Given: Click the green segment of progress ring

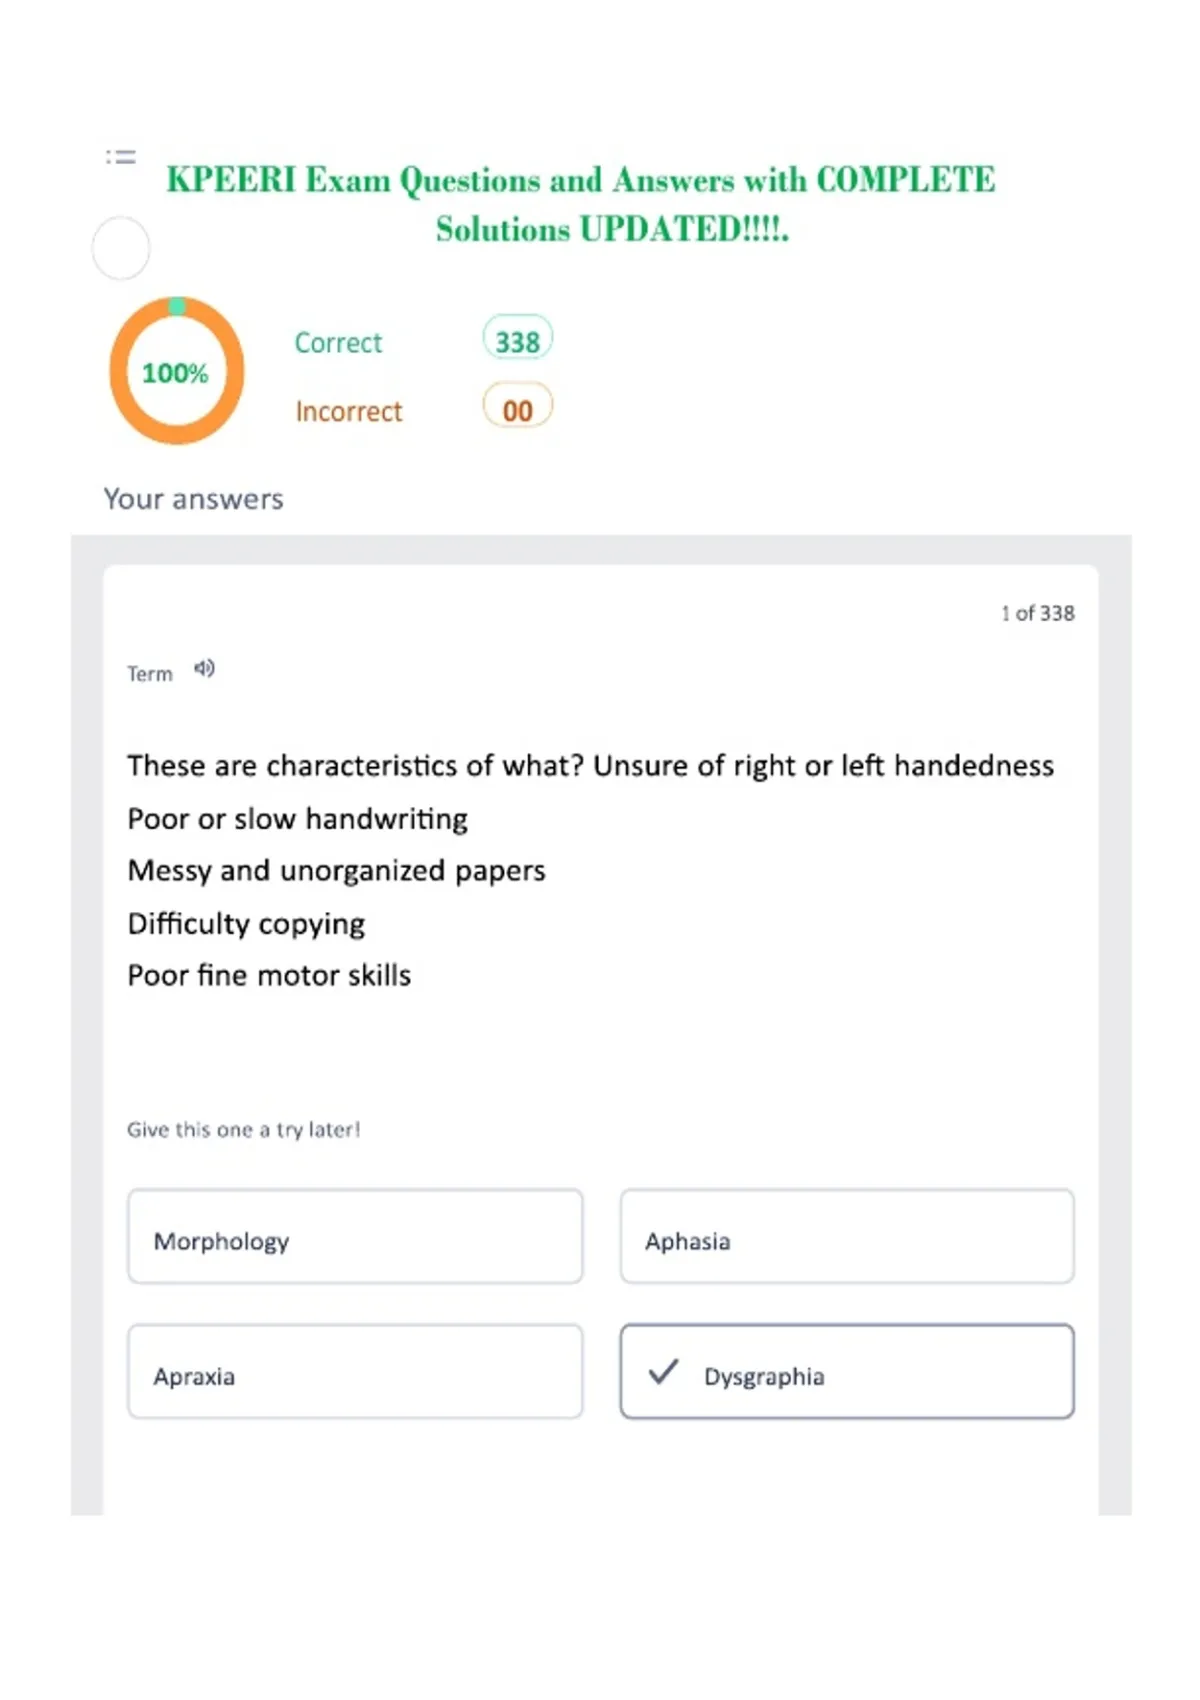Looking at the screenshot, I should click(177, 306).
